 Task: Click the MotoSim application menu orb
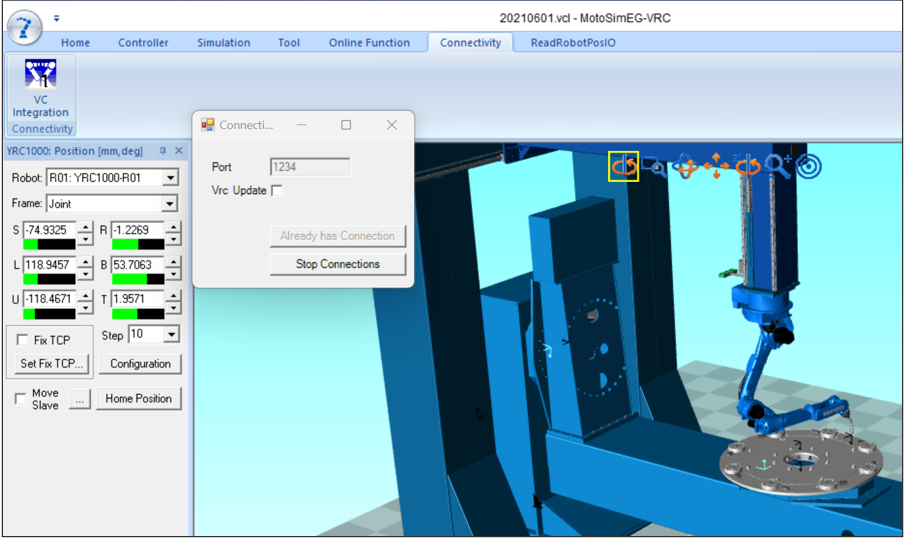(24, 27)
